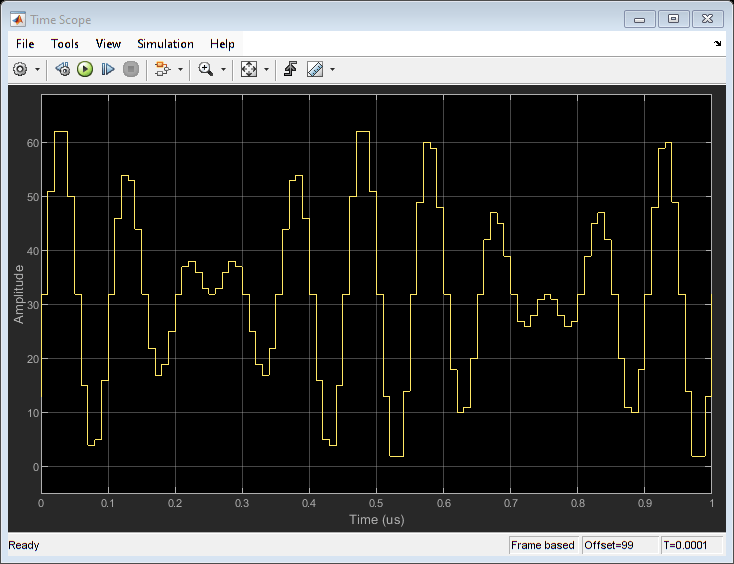Viewport: 734px width, 564px height.
Task: Run the simulation with the Play button
Action: click(85, 69)
